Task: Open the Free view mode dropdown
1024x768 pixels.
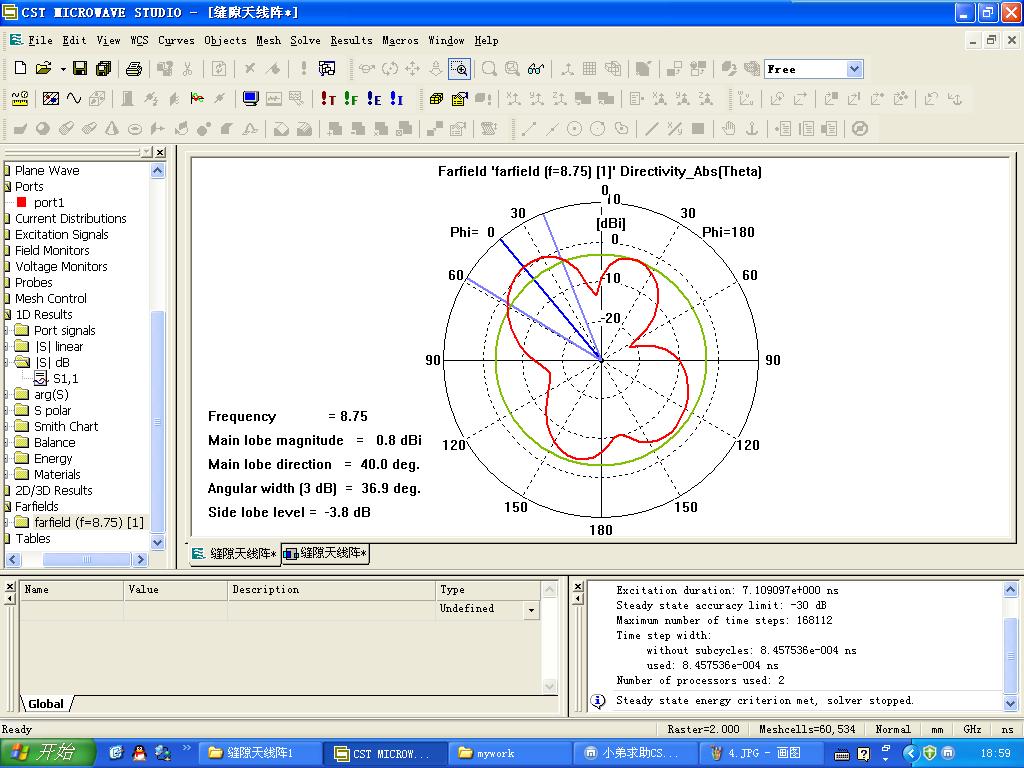Action: point(854,69)
